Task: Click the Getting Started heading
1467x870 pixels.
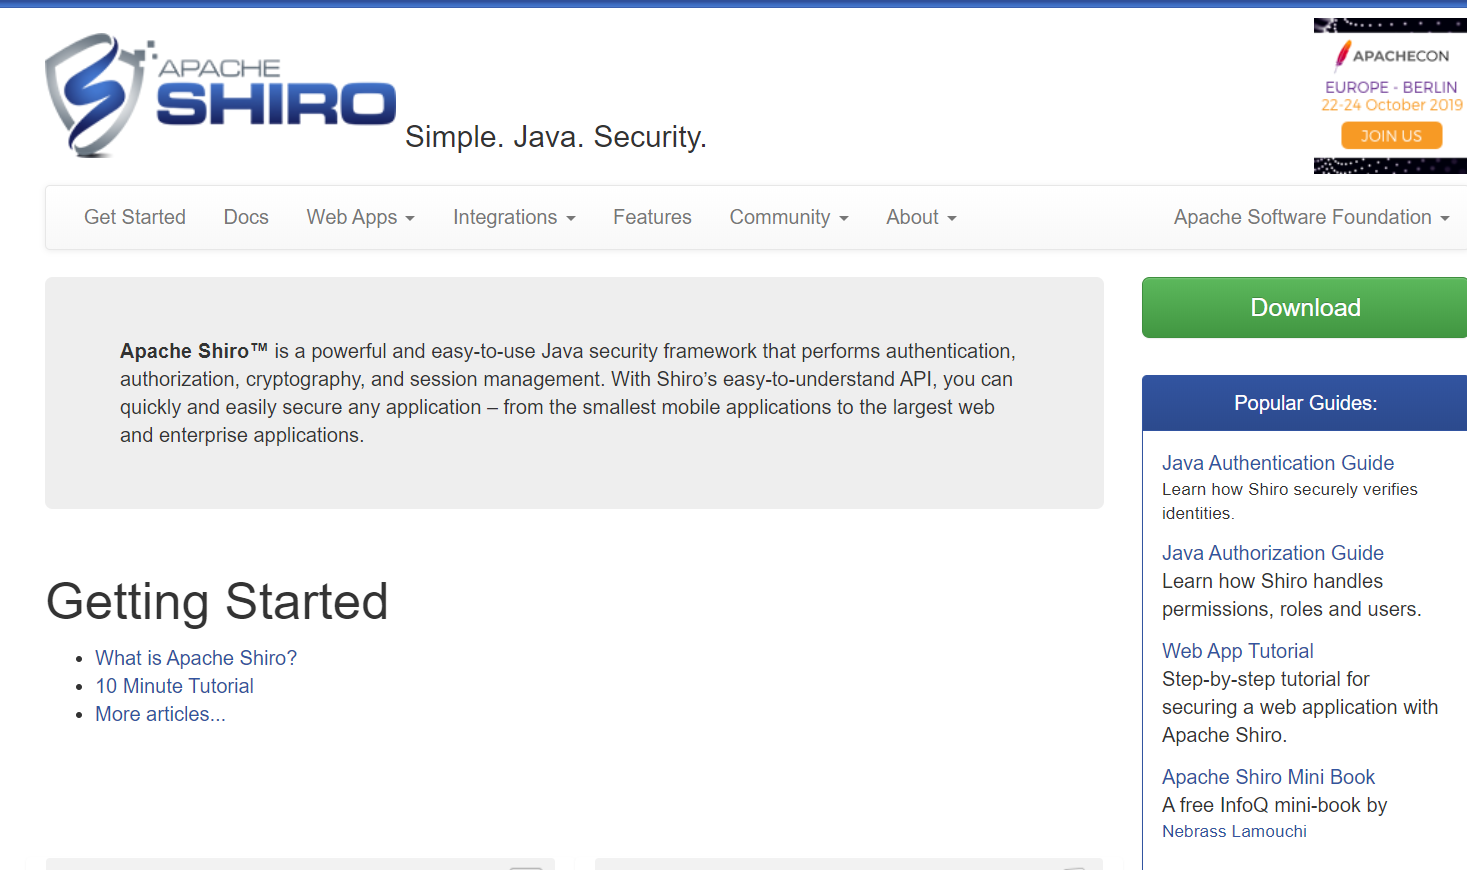Action: click(217, 601)
